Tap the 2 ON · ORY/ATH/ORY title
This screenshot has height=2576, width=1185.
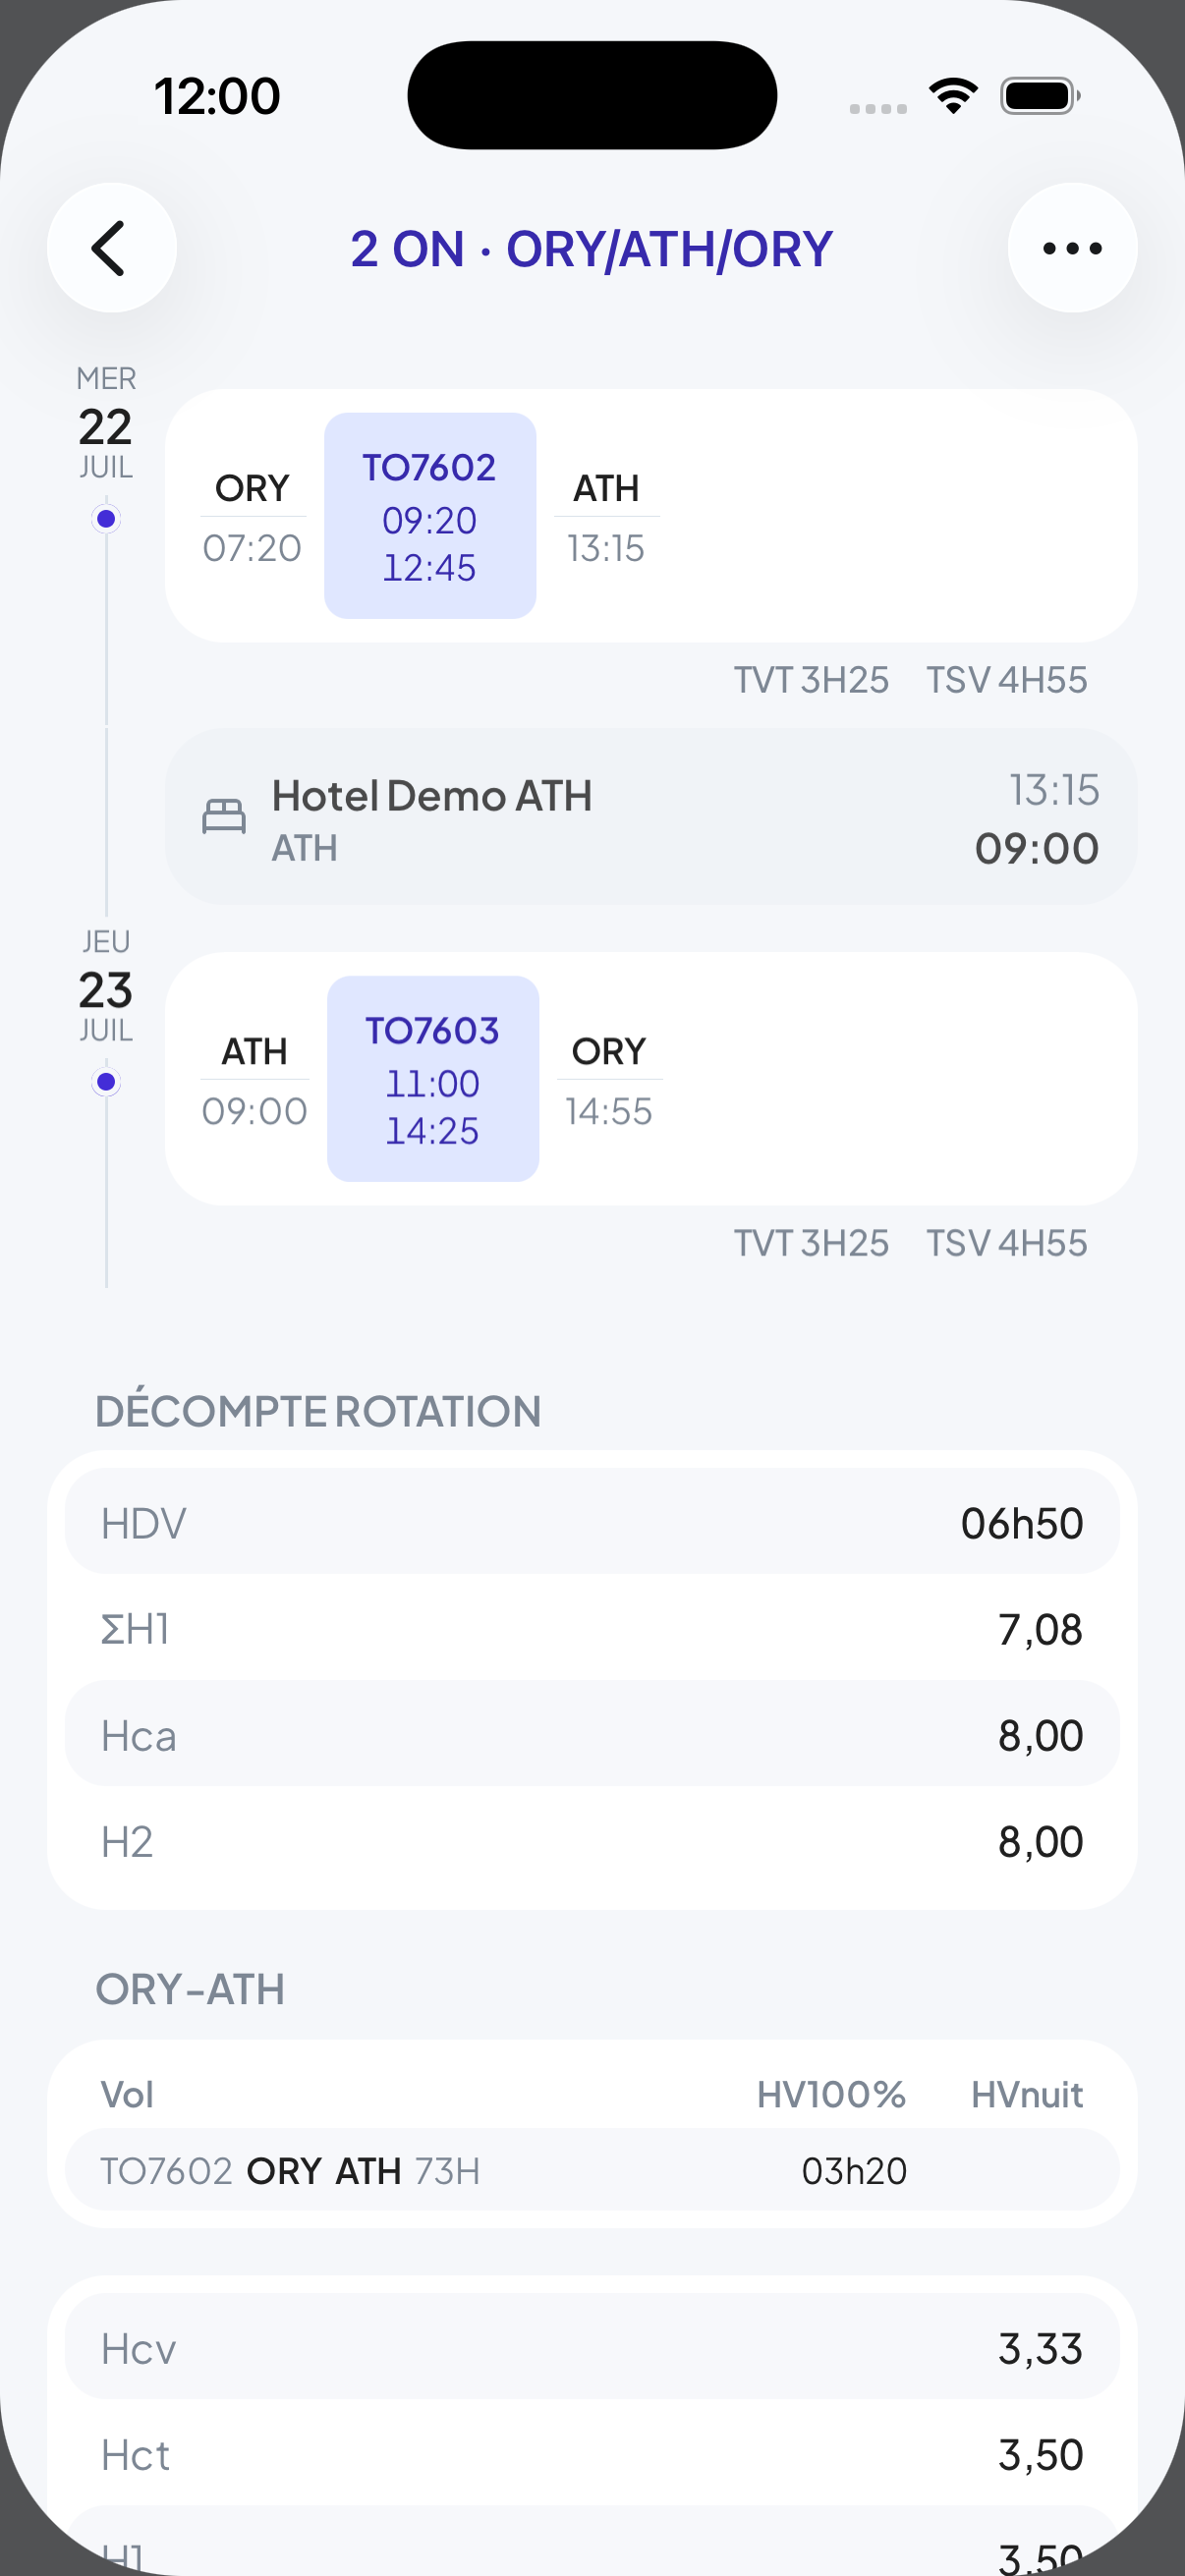coord(592,249)
